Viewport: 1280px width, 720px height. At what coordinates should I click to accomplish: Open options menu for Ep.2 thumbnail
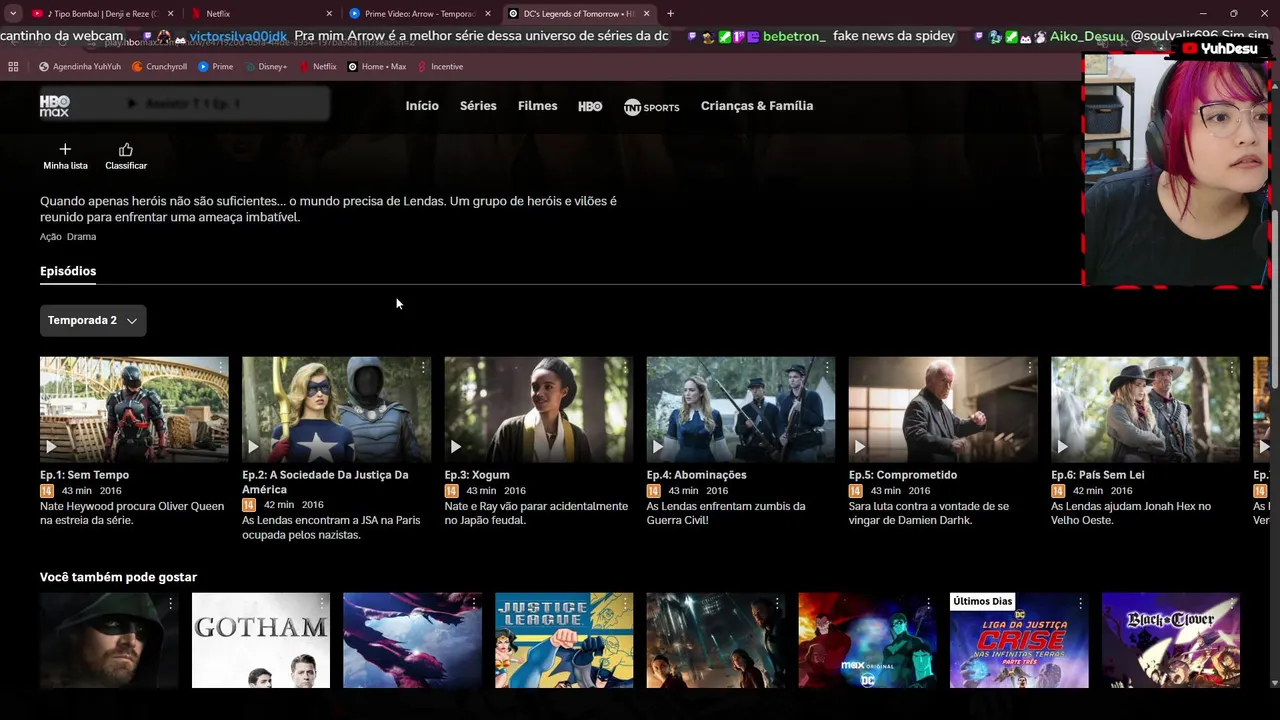pyautogui.click(x=423, y=368)
